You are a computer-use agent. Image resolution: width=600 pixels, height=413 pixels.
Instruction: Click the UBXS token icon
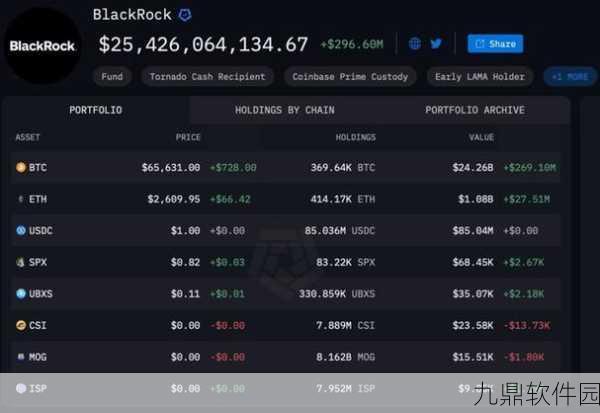(20, 294)
